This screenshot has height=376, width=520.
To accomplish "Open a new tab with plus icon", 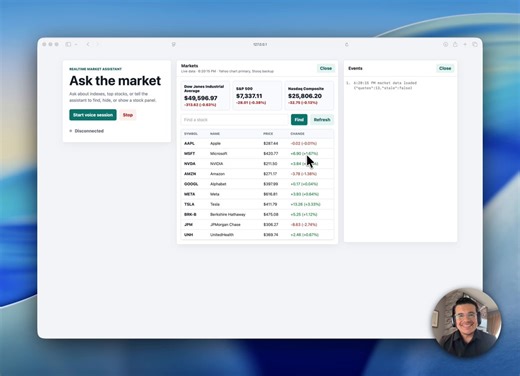I will (x=465, y=44).
